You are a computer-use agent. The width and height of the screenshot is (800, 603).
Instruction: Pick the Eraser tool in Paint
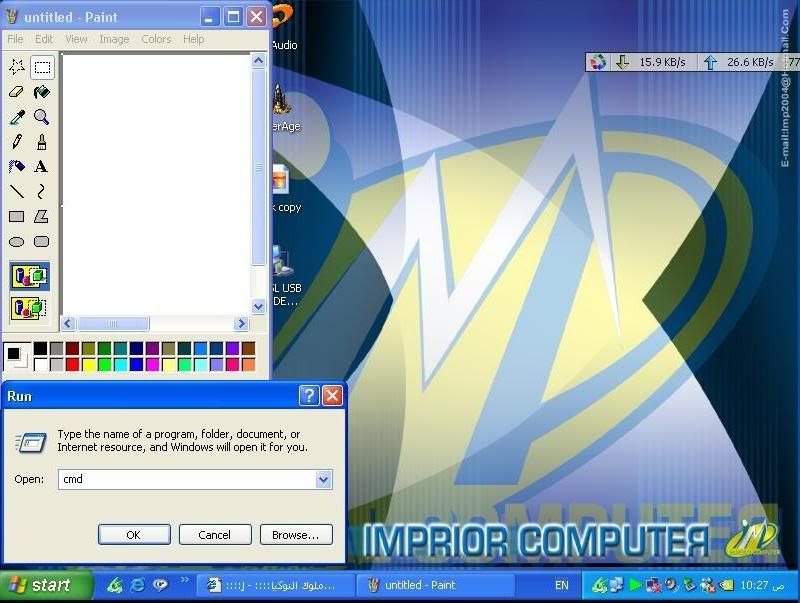(x=17, y=92)
